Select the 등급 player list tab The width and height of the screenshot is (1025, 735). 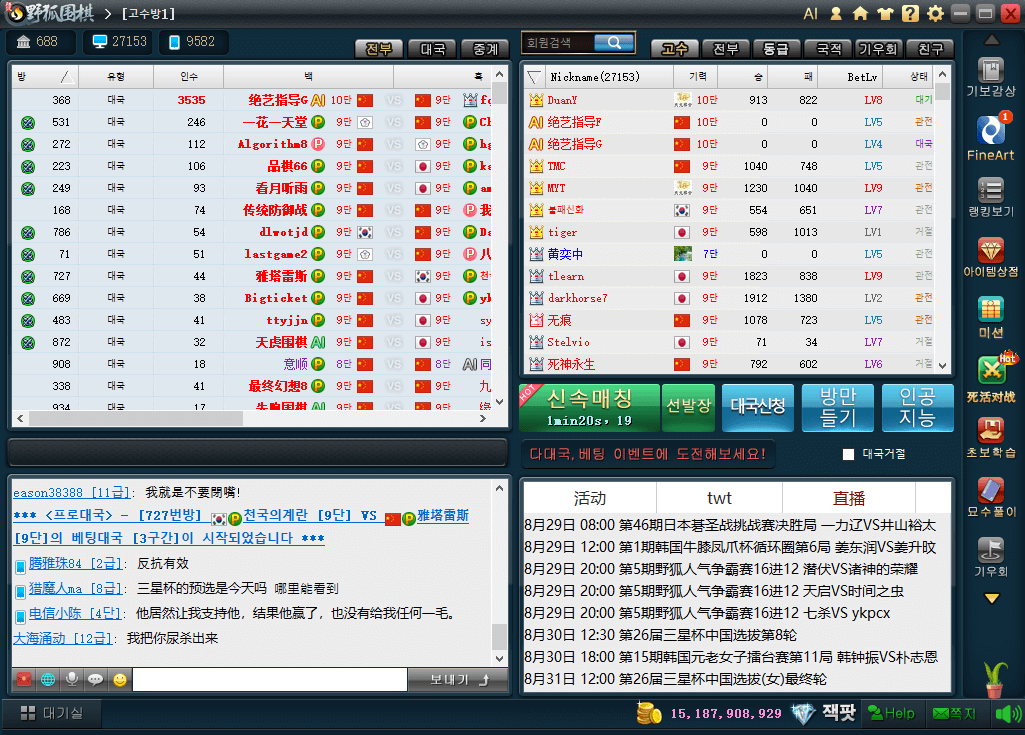click(776, 49)
